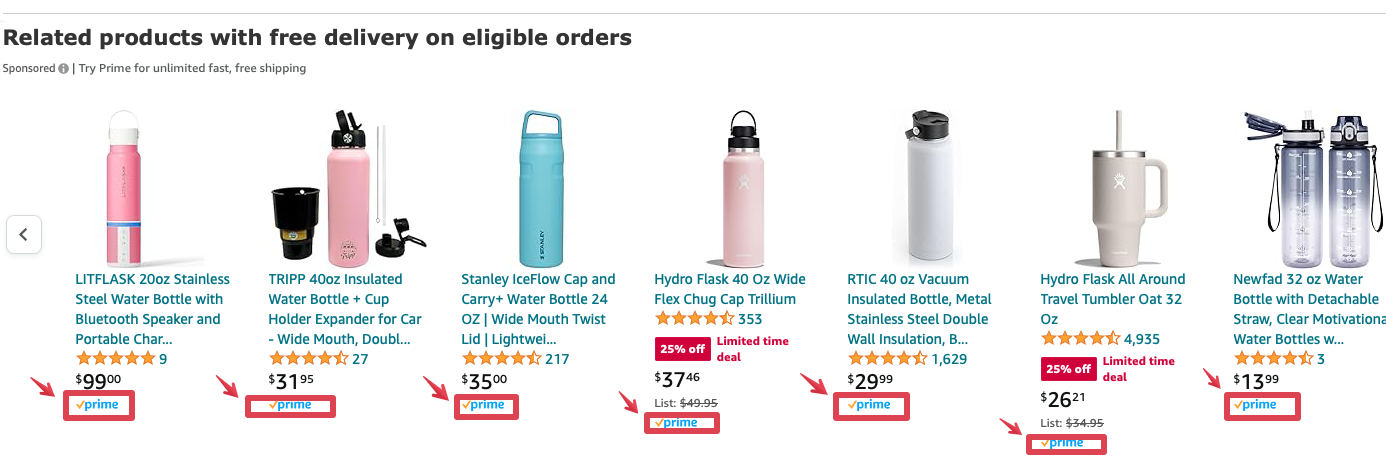Click star rating of Hydro Flask Trillium
This screenshot has width=1386, height=465.
coord(694,319)
